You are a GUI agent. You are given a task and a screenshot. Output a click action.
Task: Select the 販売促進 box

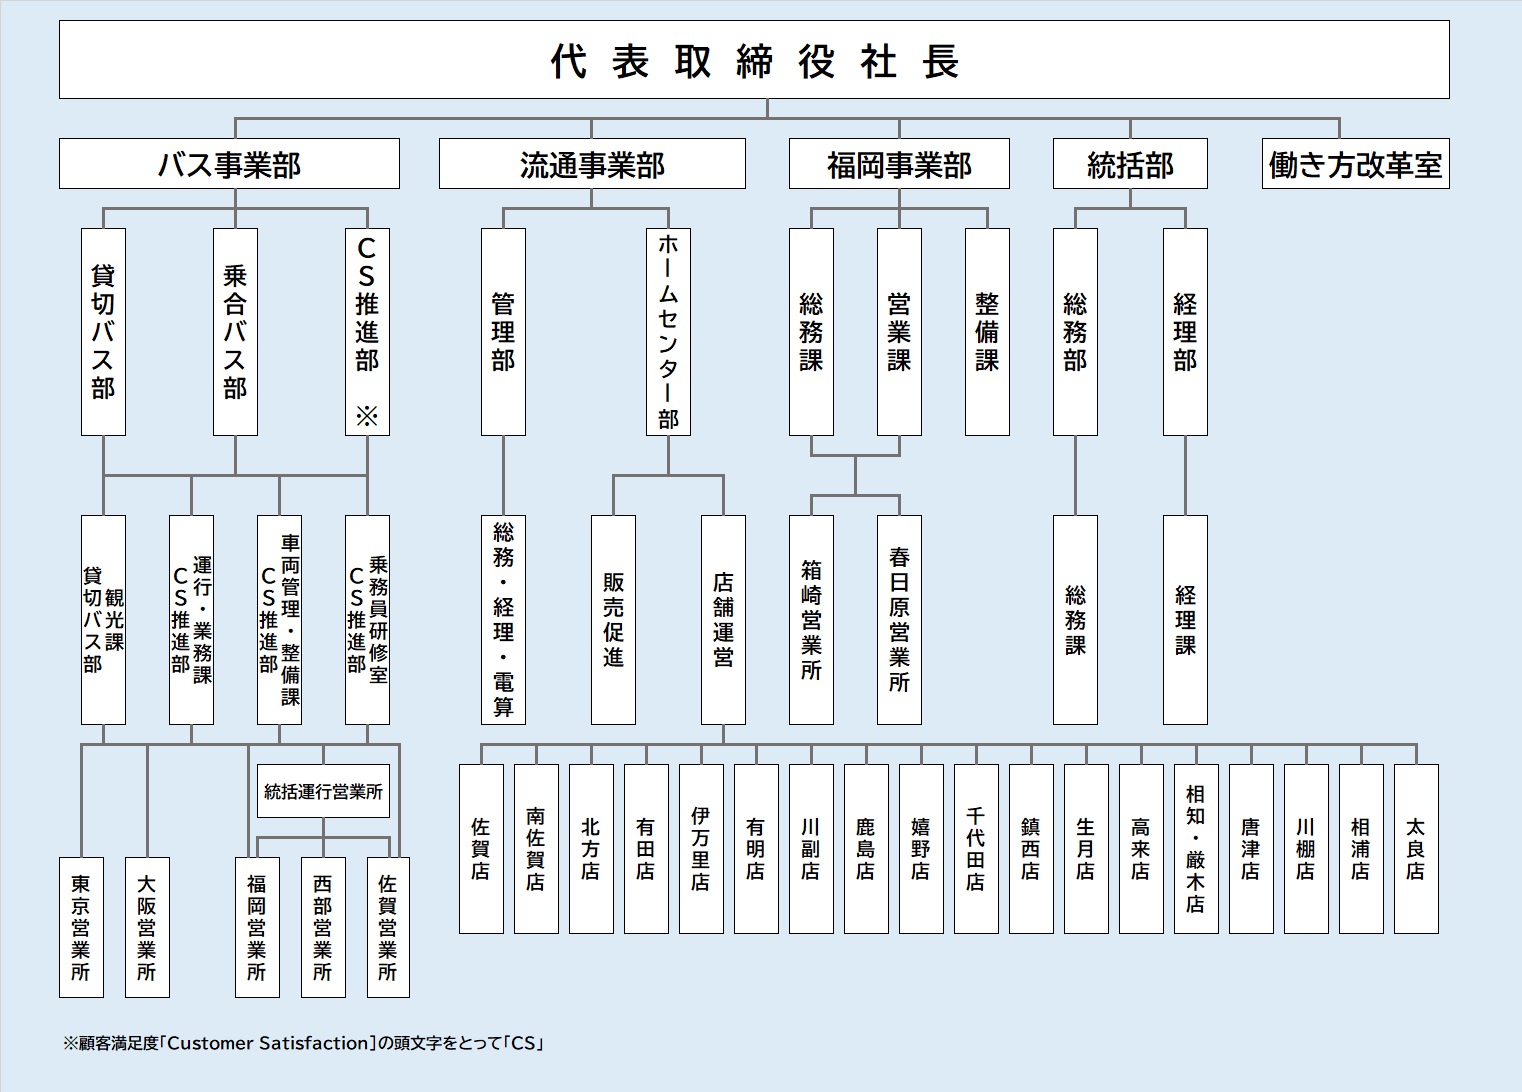[613, 620]
